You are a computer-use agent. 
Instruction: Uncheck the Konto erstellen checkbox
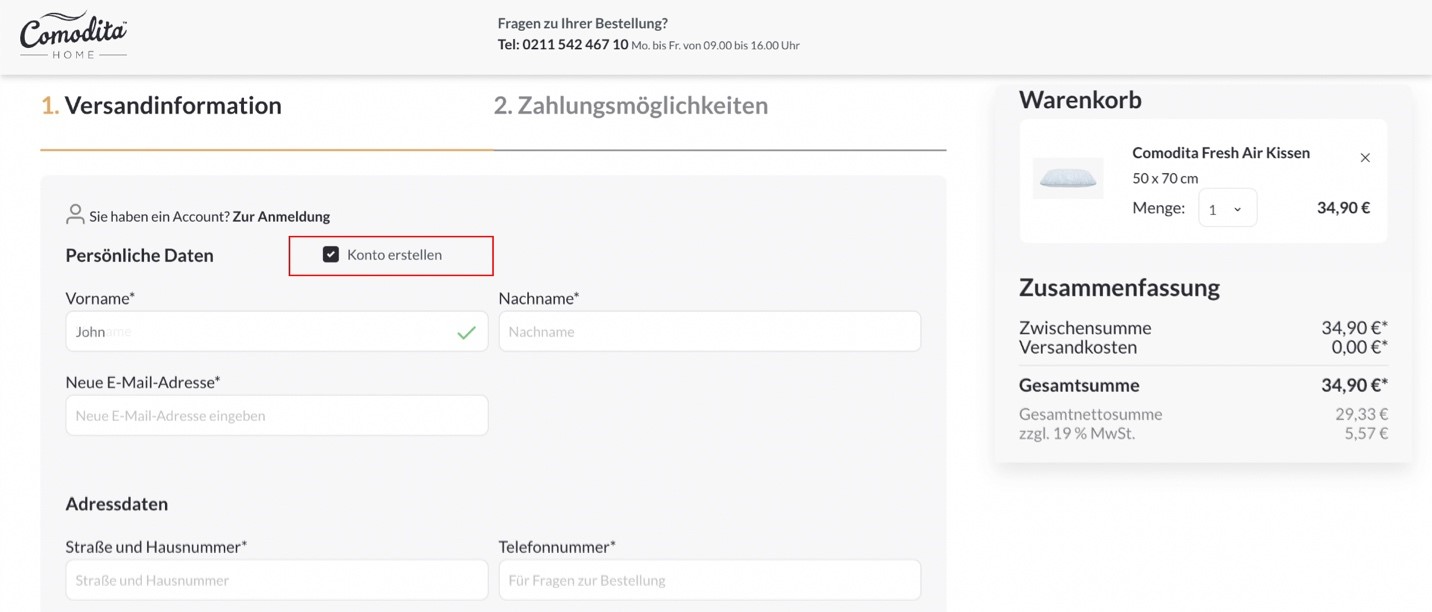(331, 255)
